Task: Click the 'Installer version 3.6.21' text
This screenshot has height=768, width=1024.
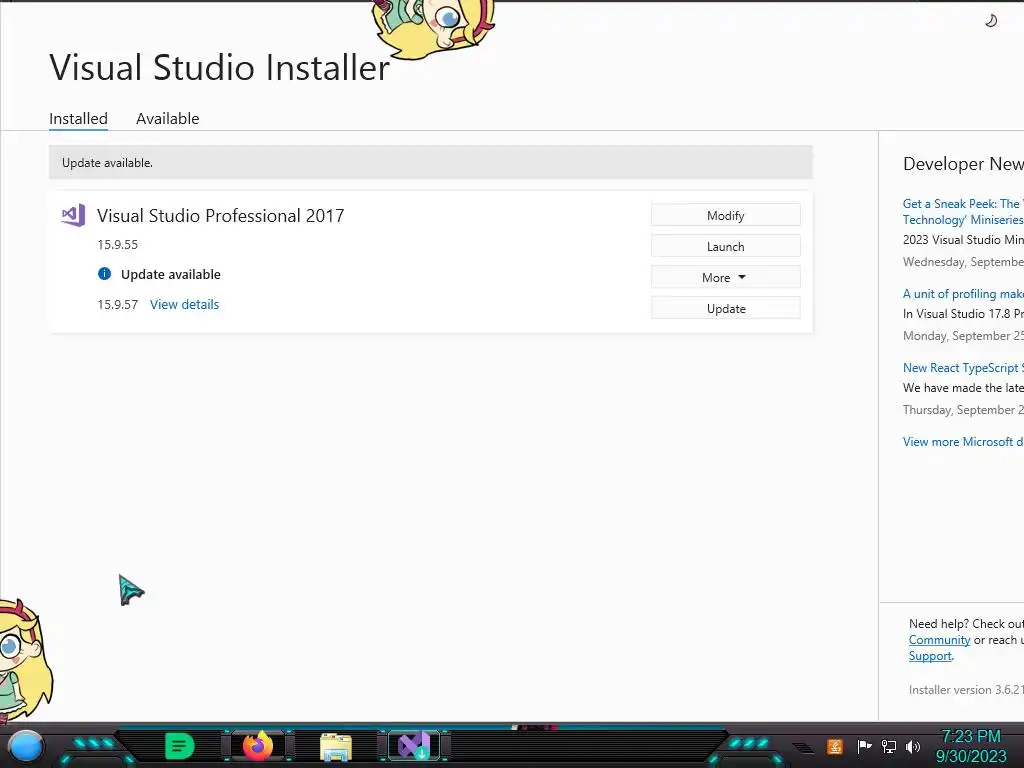Action: [x=966, y=690]
